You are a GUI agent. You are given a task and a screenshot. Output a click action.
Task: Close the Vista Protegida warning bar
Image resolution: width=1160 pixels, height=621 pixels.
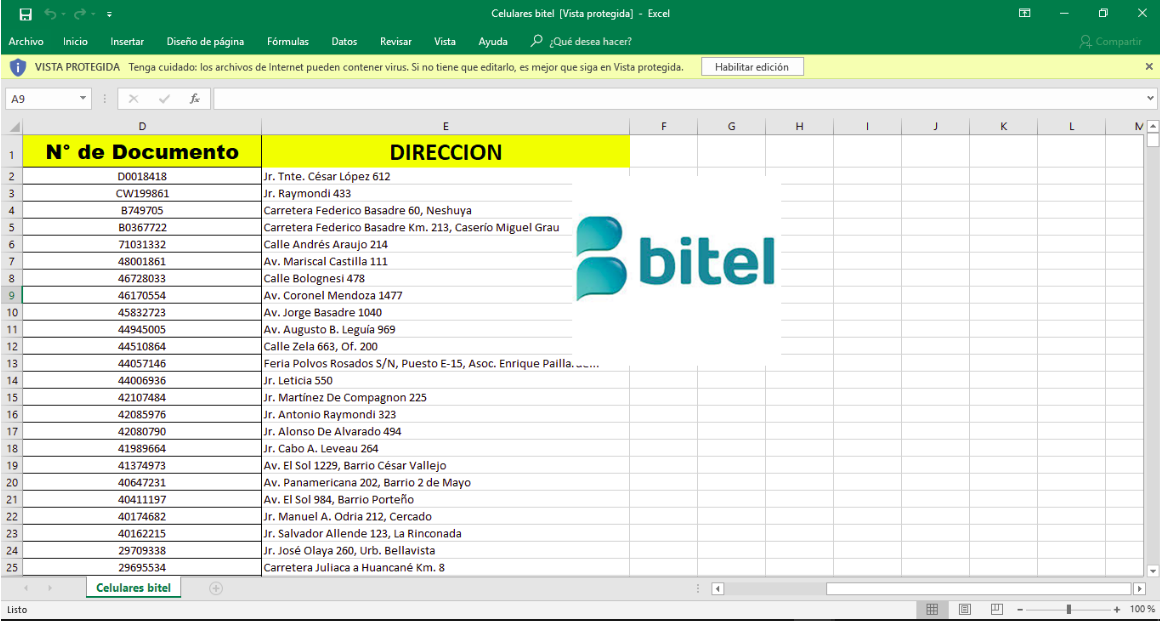(x=1149, y=67)
